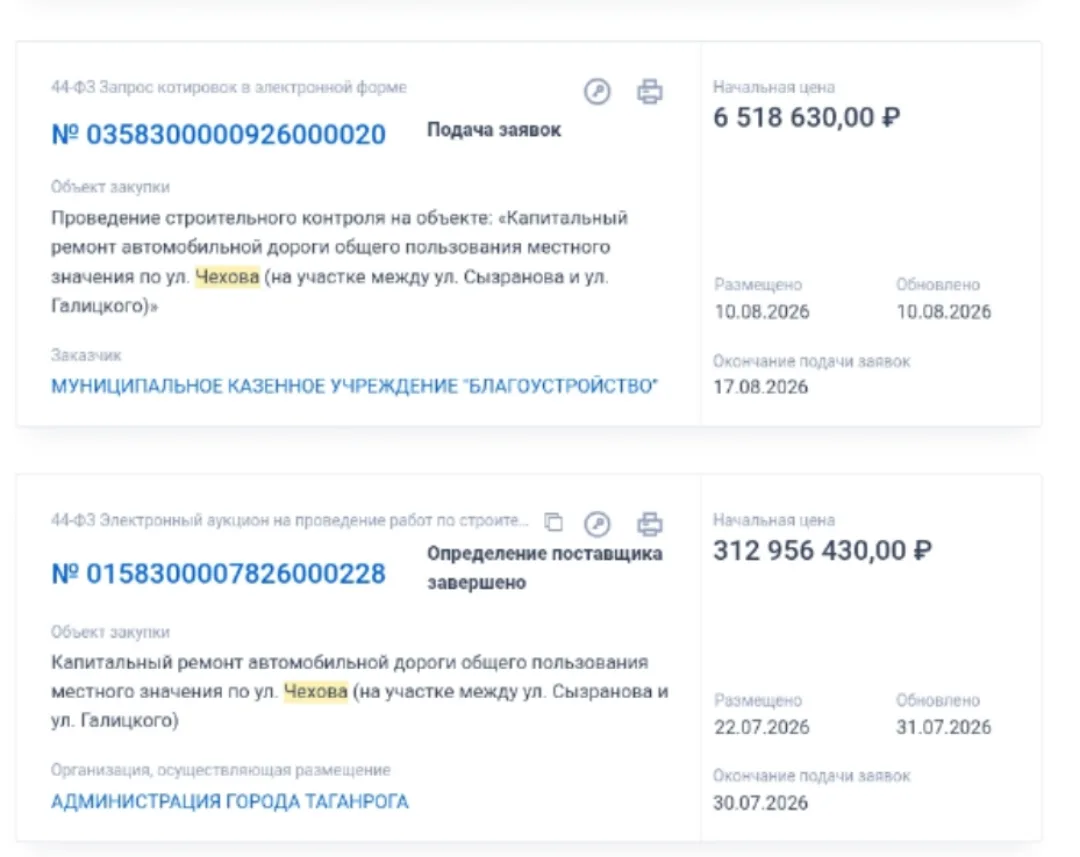Click highlighted "Чехова" in the auction card
1080x857 pixels.
point(315,691)
